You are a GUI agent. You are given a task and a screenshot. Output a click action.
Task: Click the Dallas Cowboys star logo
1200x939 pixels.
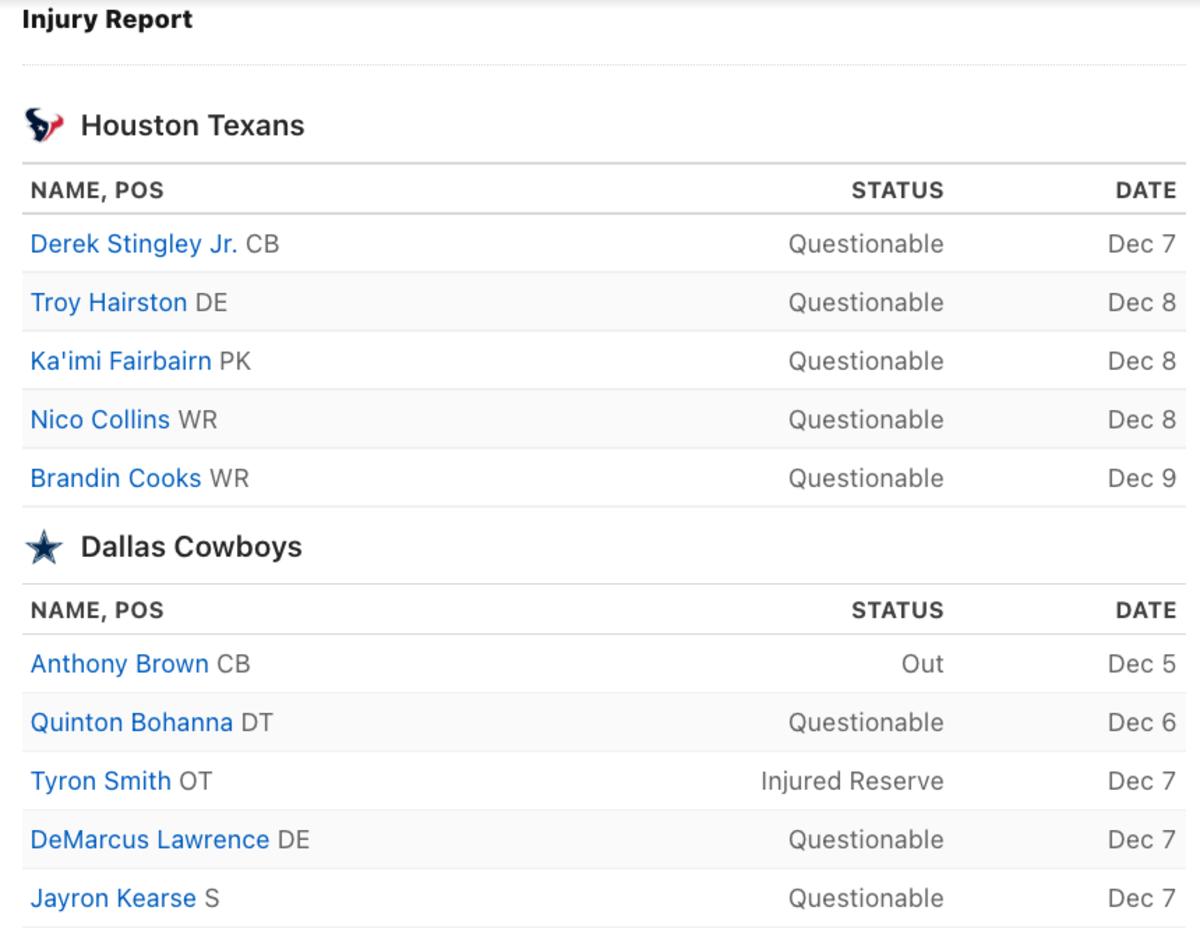[x=44, y=548]
